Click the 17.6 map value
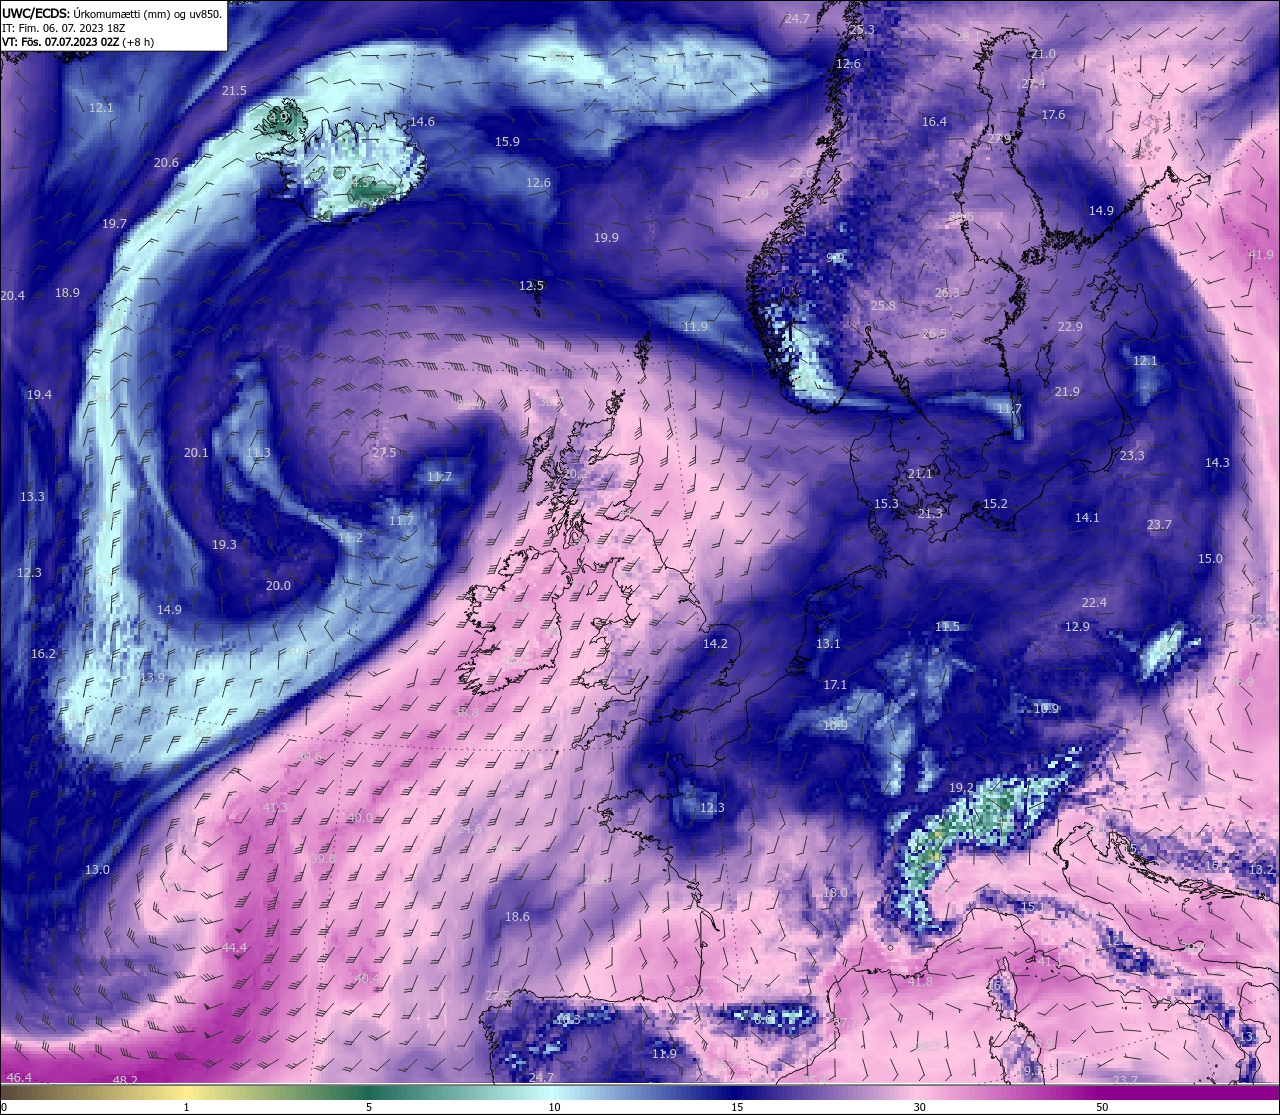Screen dimensions: 1280x1115 pyautogui.click(x=1053, y=115)
